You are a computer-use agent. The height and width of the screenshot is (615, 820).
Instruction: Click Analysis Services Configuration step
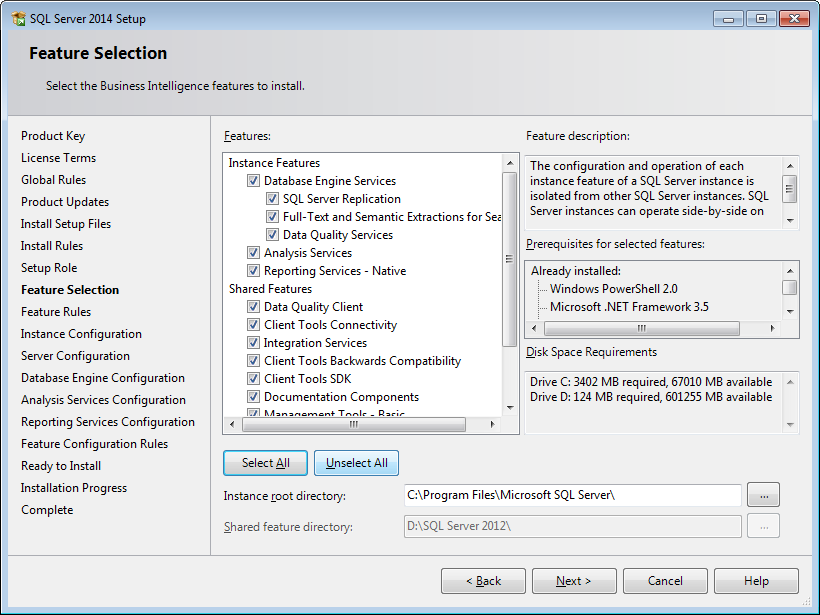pyautogui.click(x=104, y=400)
